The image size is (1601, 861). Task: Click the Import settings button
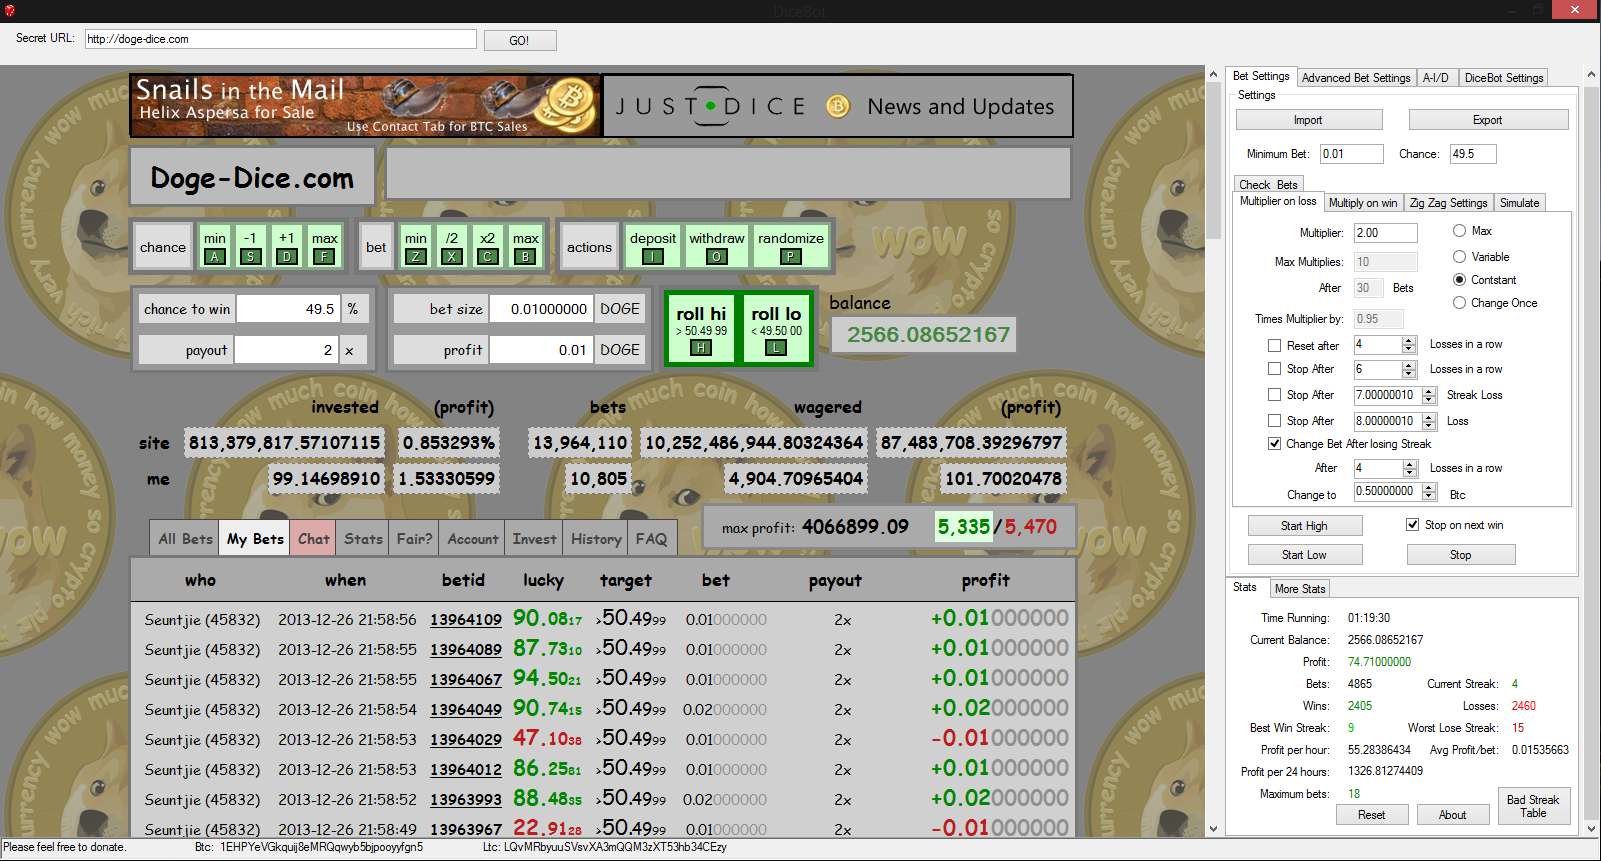click(1308, 120)
